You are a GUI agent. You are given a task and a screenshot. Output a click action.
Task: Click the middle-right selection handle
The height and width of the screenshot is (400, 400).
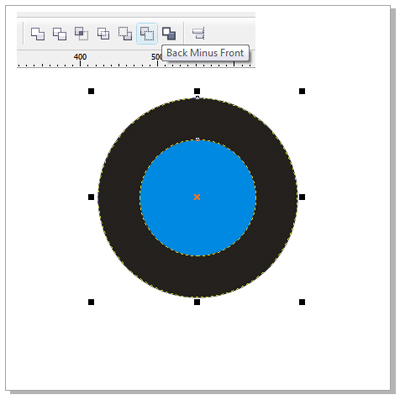tap(302, 197)
